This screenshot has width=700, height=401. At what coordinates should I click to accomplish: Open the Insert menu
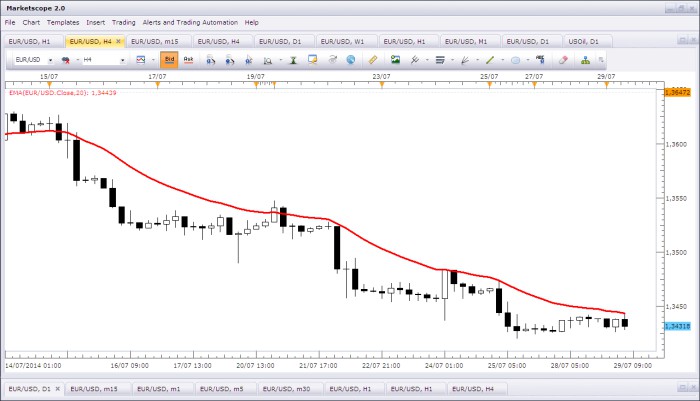point(96,22)
